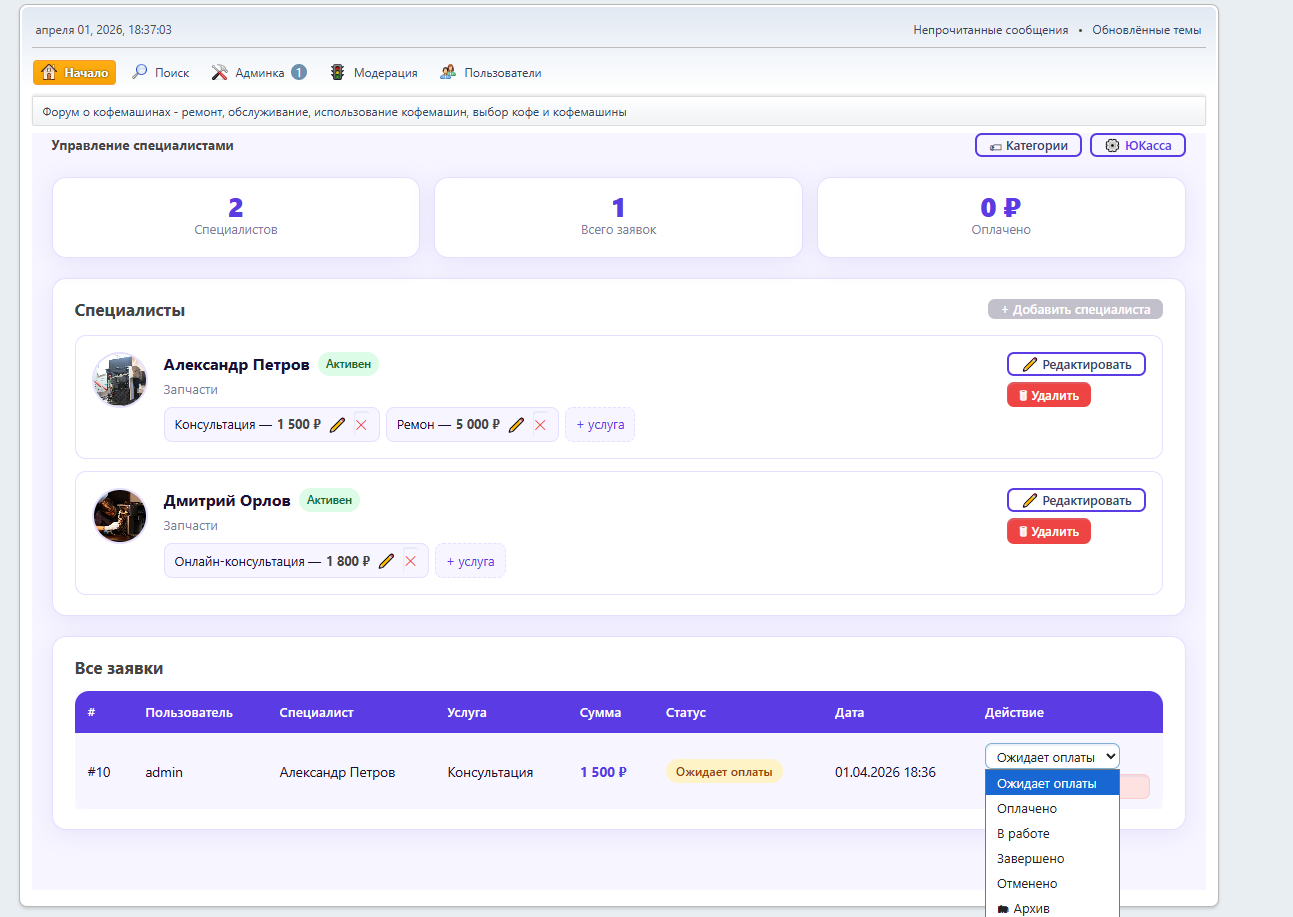Click the pencil icon next to Ремон service
This screenshot has height=917, width=1293.
[516, 425]
